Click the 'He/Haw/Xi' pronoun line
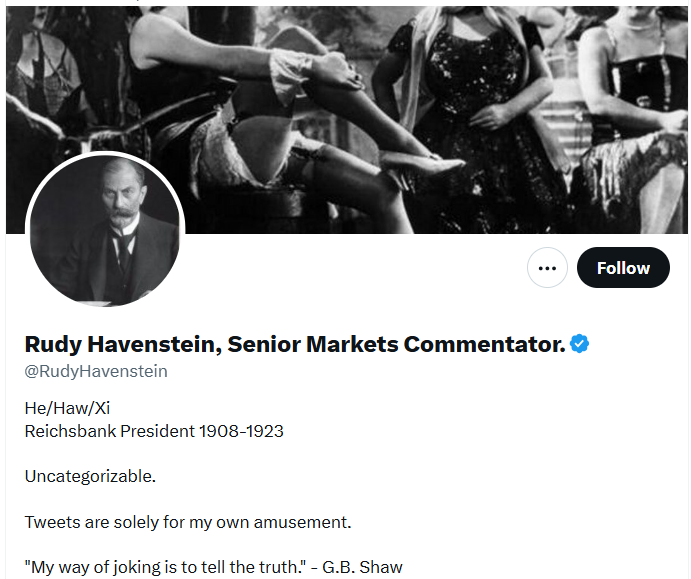This screenshot has height=579, width=691. [x=67, y=408]
